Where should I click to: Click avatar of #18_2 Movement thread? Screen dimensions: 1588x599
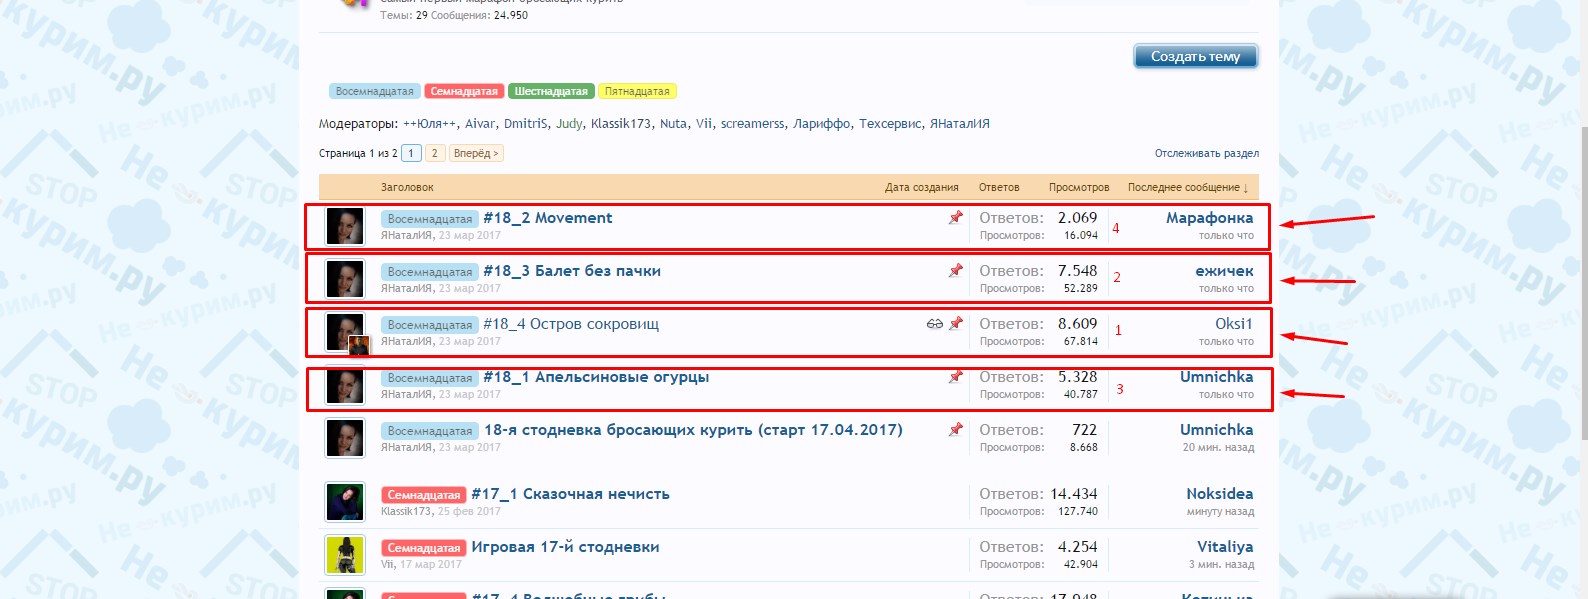pyautogui.click(x=345, y=226)
